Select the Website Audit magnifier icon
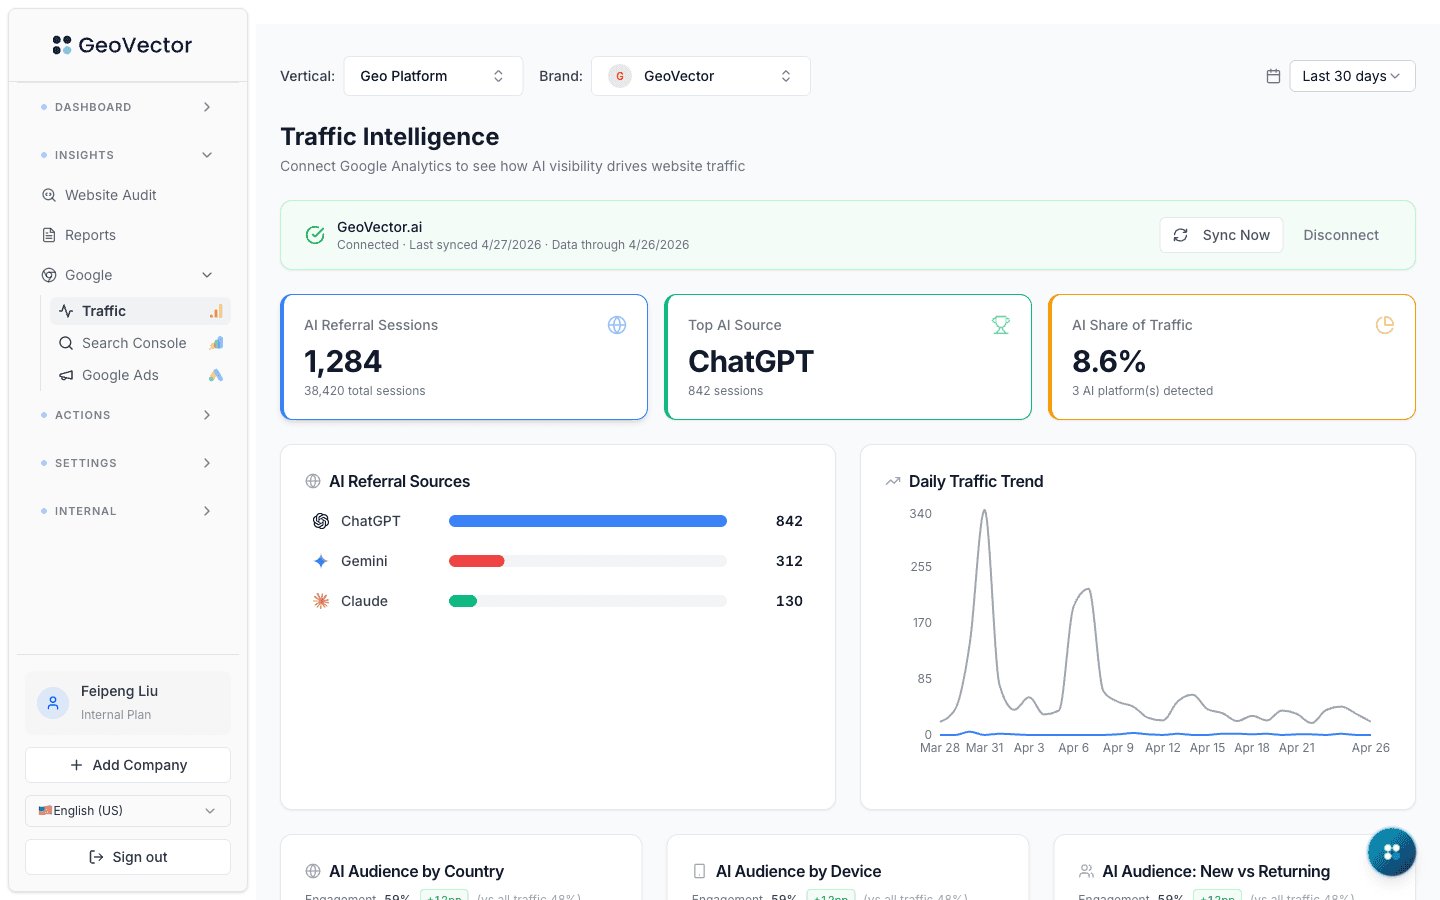1440x900 pixels. pos(50,195)
